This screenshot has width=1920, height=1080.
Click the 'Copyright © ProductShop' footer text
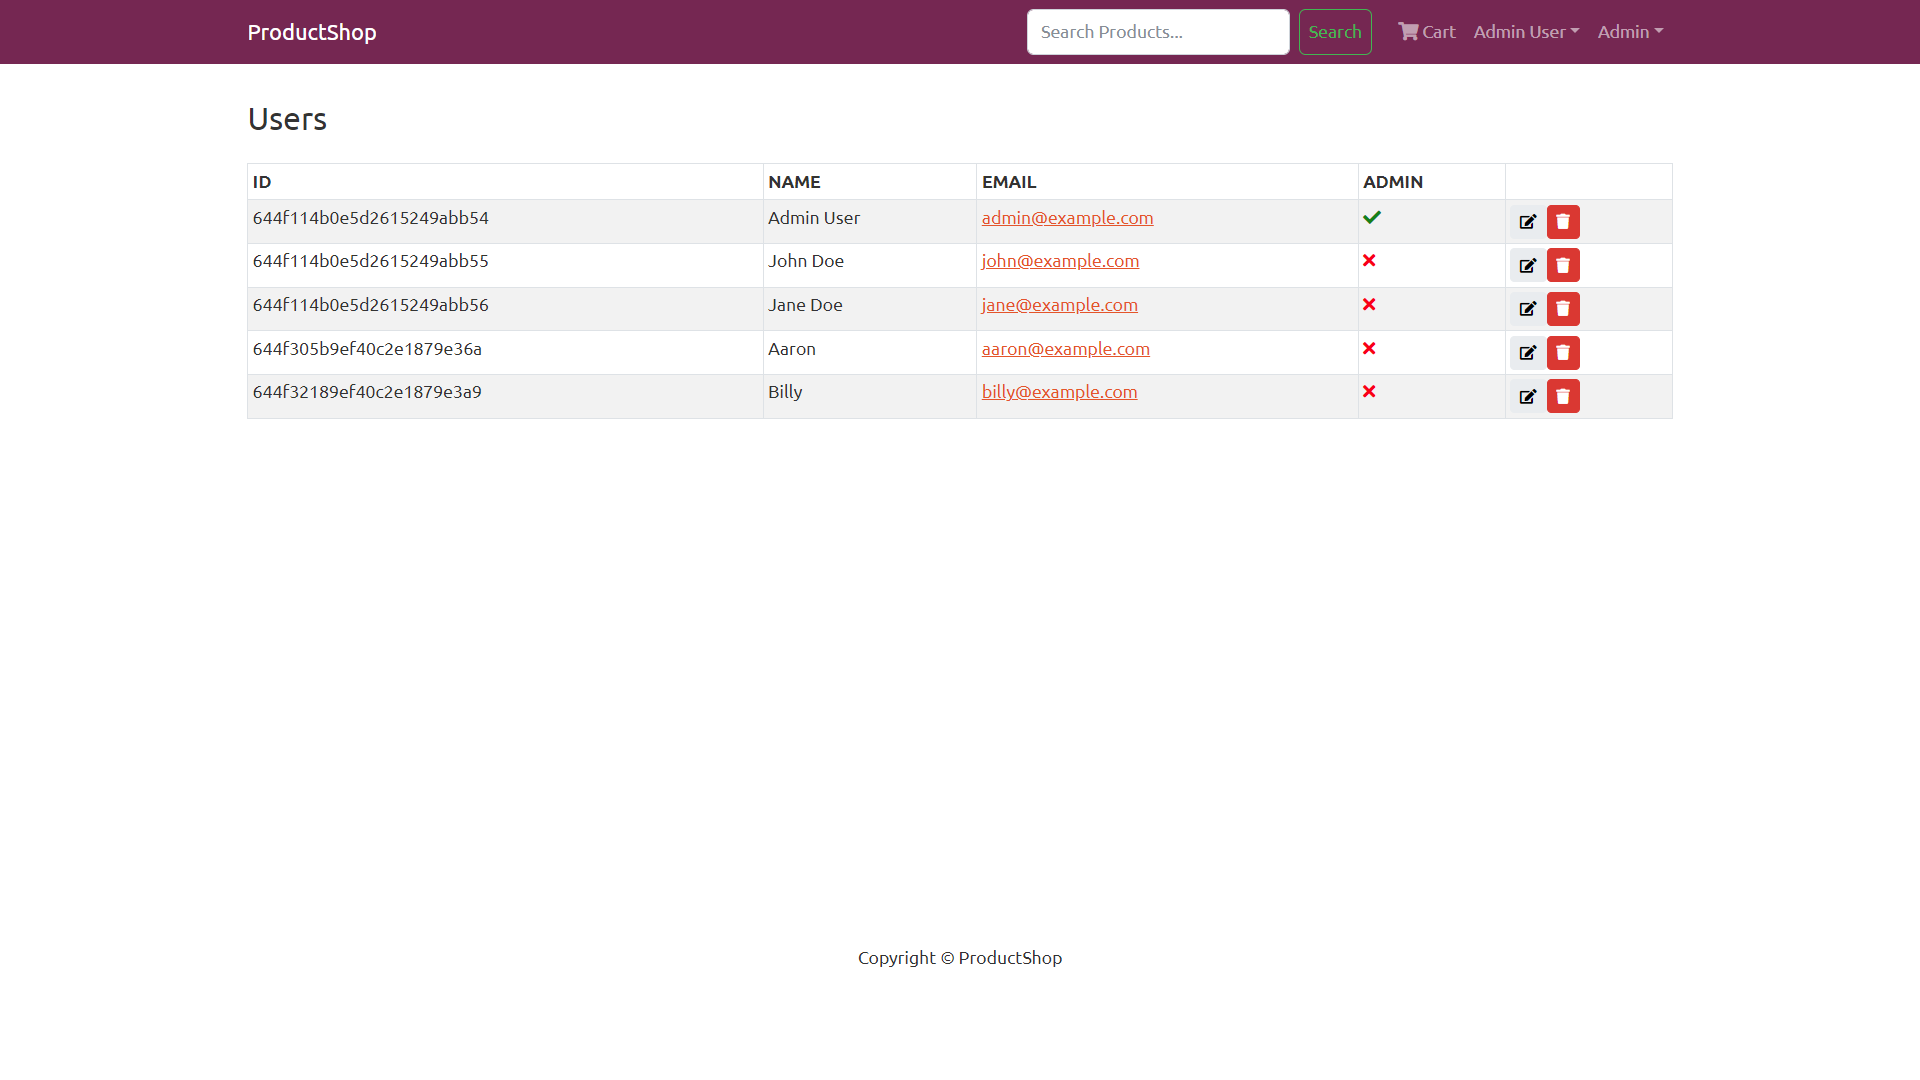click(x=960, y=958)
